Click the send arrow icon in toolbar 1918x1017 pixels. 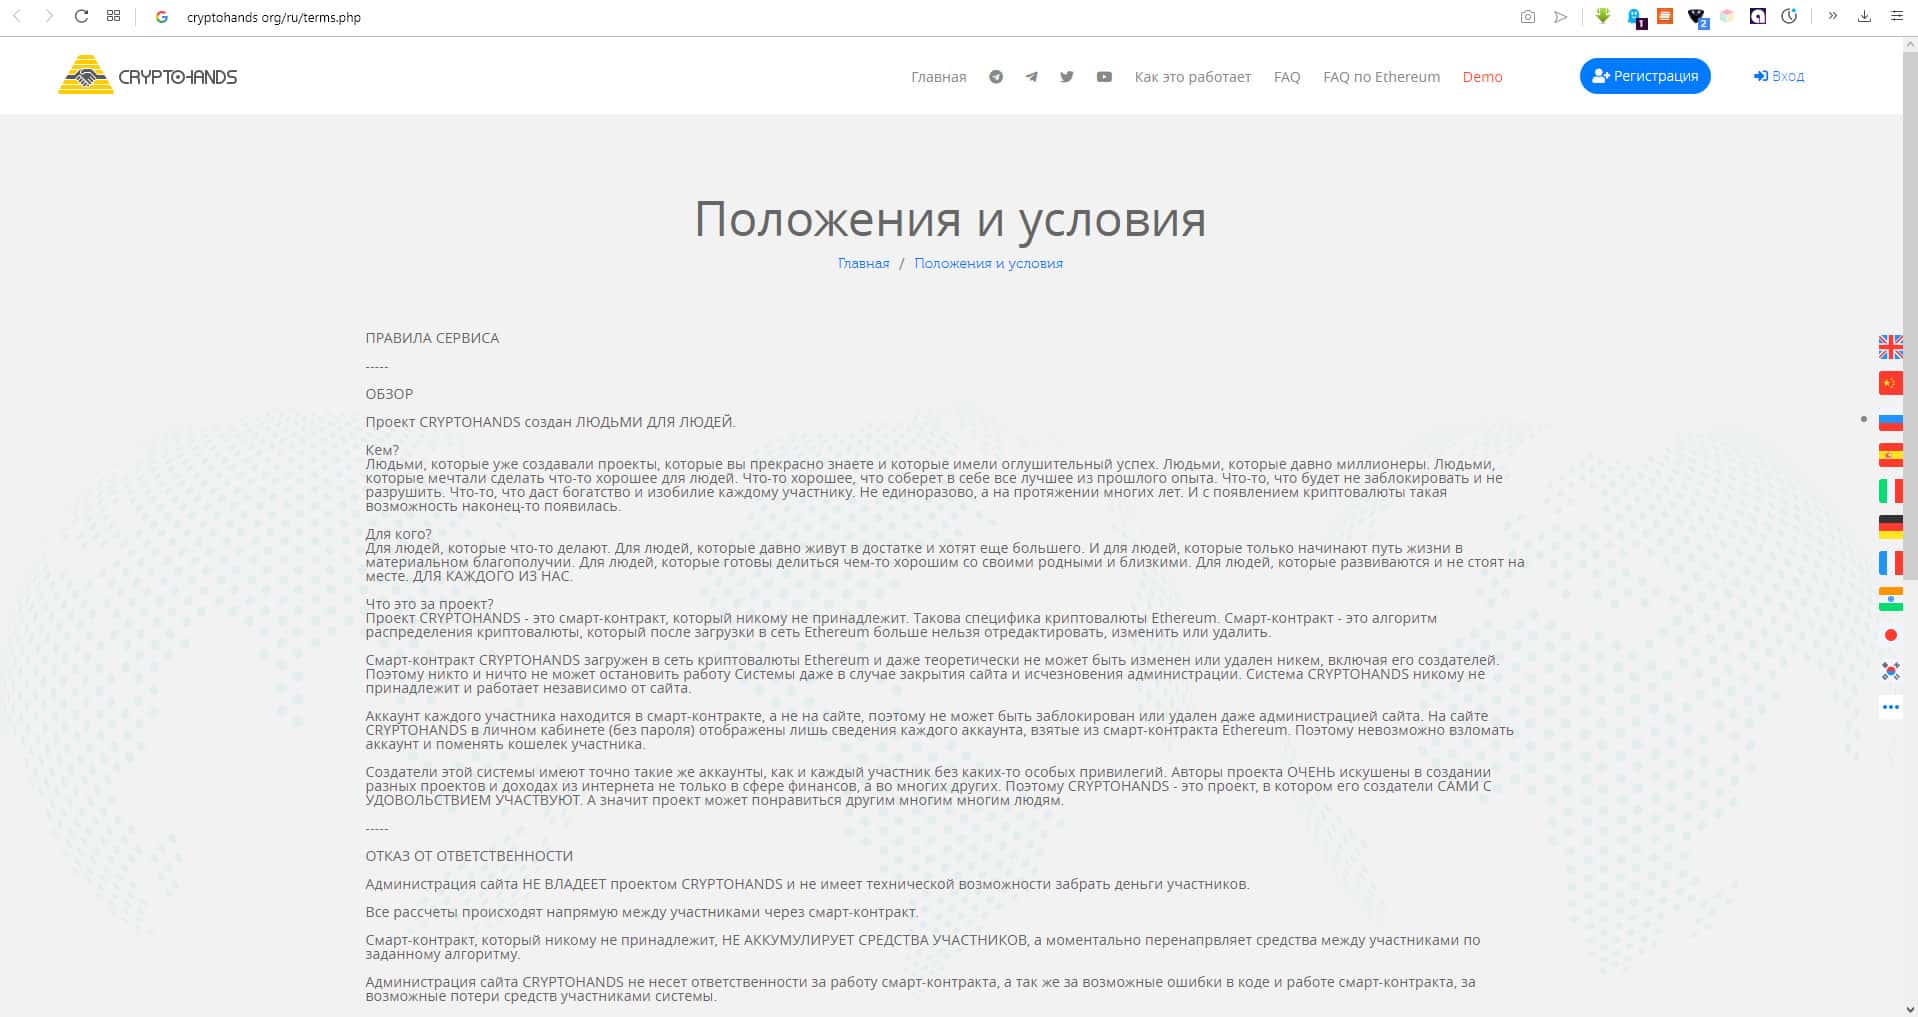1560,17
